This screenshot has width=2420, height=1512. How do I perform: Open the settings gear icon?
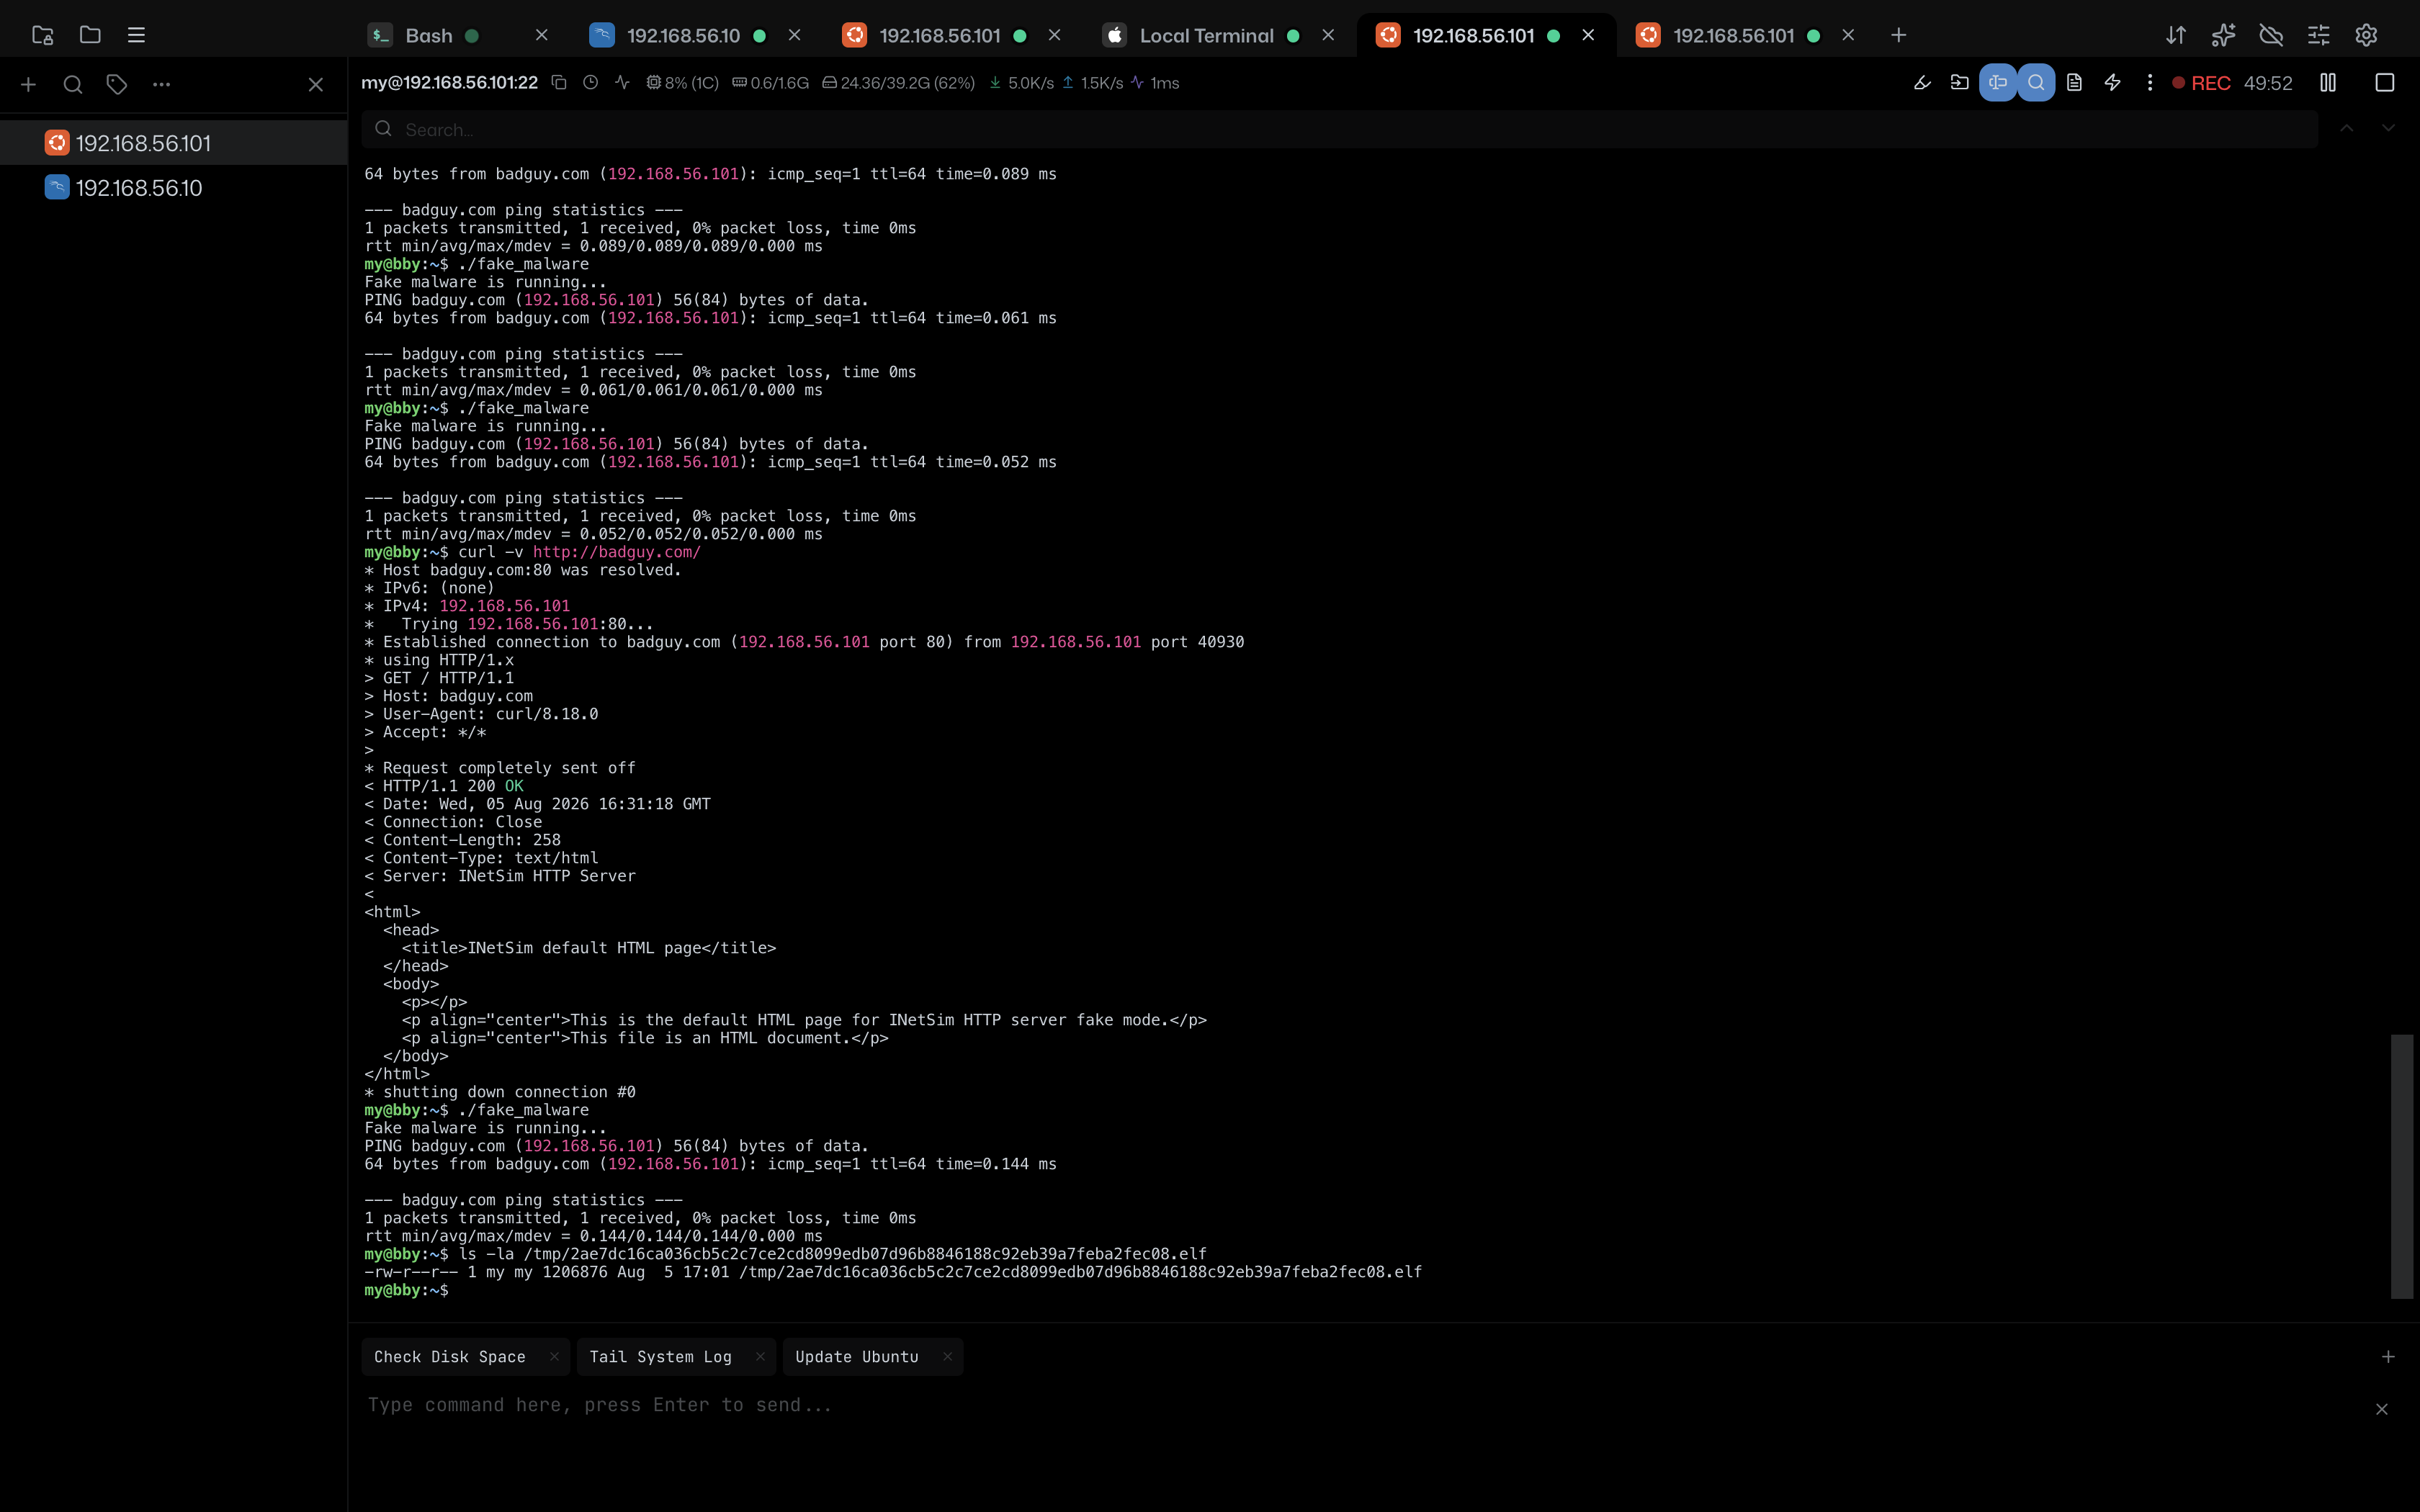pyautogui.click(x=2366, y=35)
